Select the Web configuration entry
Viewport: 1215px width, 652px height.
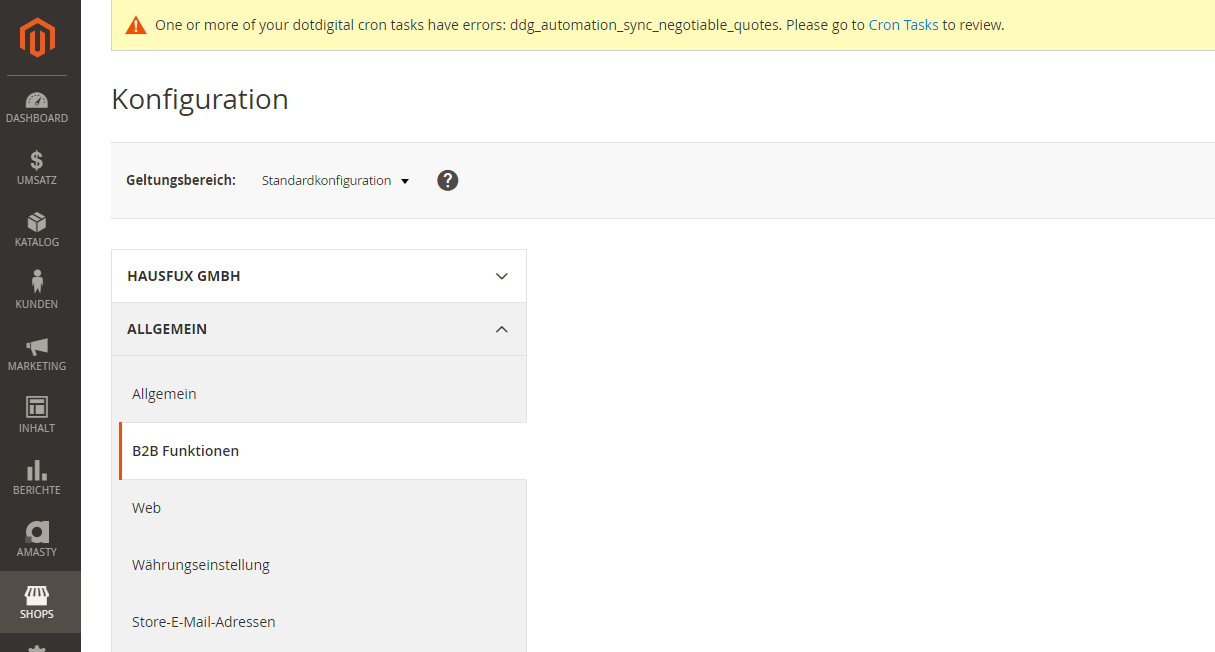[x=146, y=507]
